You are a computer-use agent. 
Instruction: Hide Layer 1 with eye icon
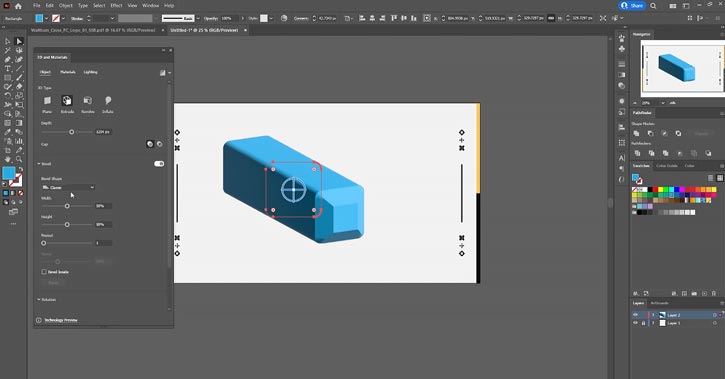pos(635,323)
